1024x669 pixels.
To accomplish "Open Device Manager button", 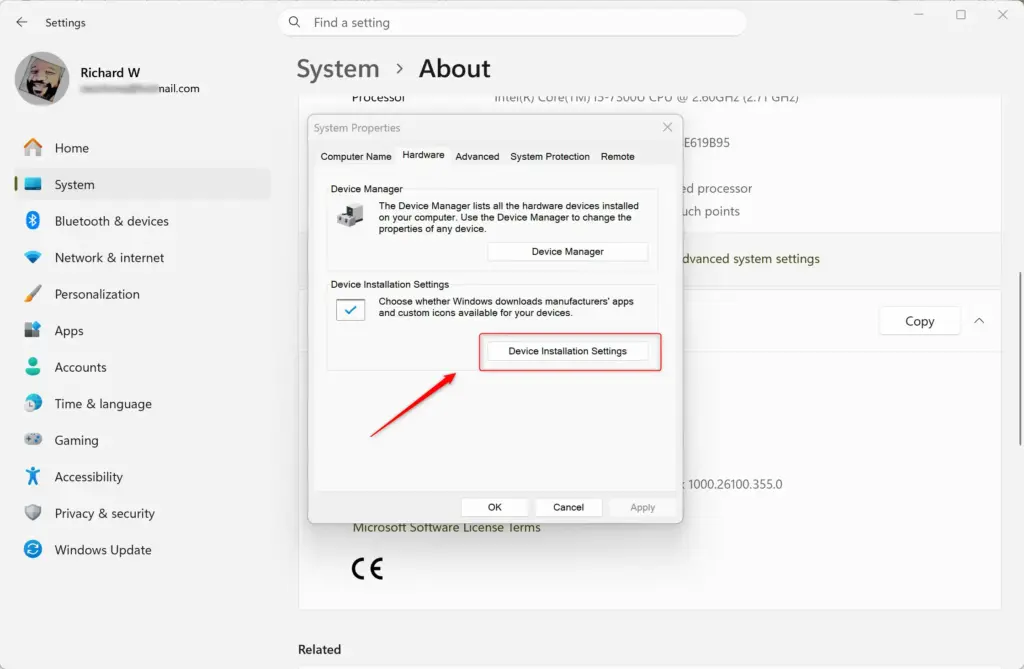I will click(568, 252).
